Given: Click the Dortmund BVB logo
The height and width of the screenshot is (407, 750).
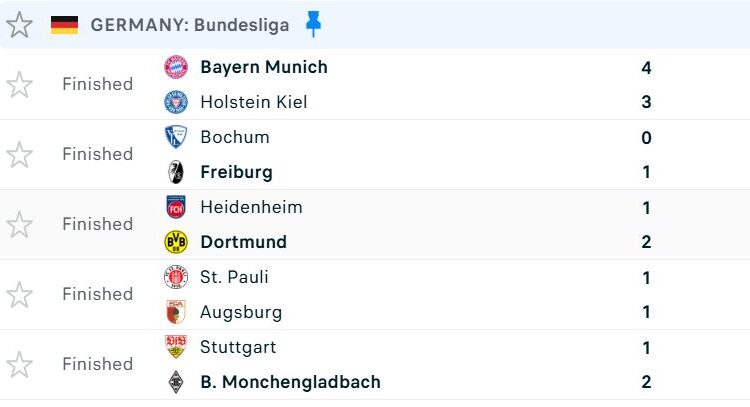Looking at the screenshot, I should point(176,242).
